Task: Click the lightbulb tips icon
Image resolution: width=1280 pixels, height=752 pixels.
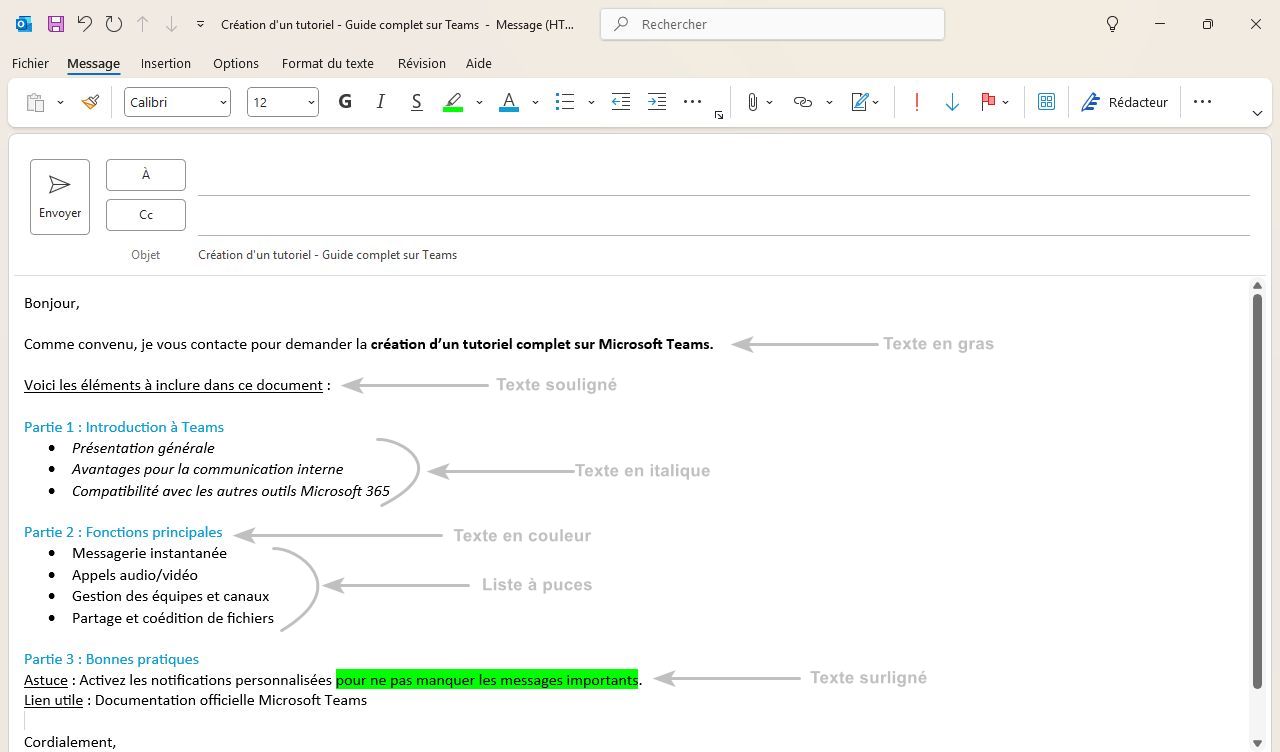Action: click(1112, 24)
